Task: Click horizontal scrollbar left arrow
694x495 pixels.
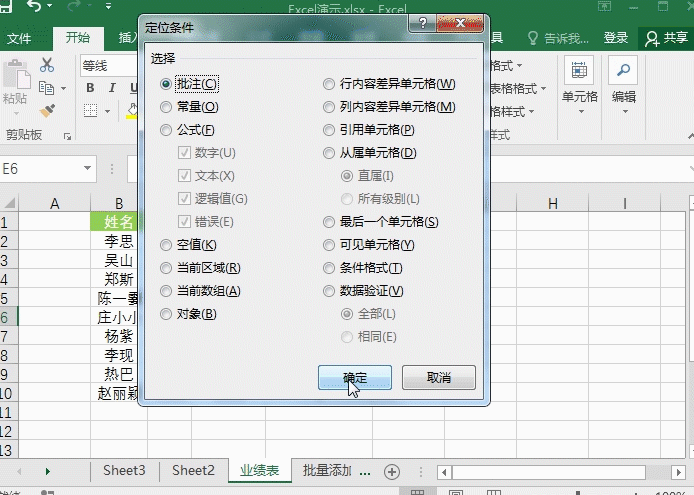Action: pos(444,472)
